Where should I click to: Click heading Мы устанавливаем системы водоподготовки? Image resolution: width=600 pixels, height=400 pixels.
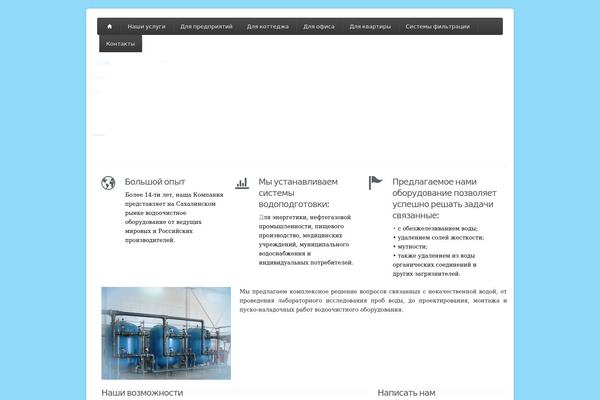[x=298, y=193]
